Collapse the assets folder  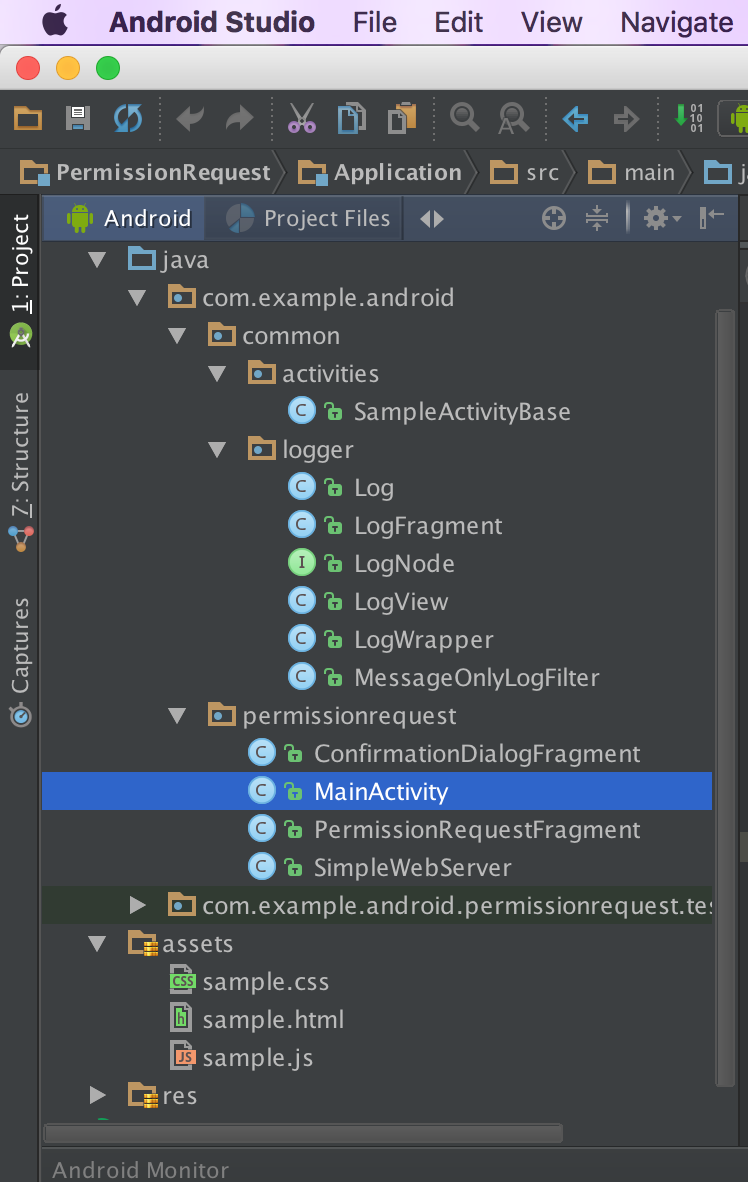(x=97, y=944)
